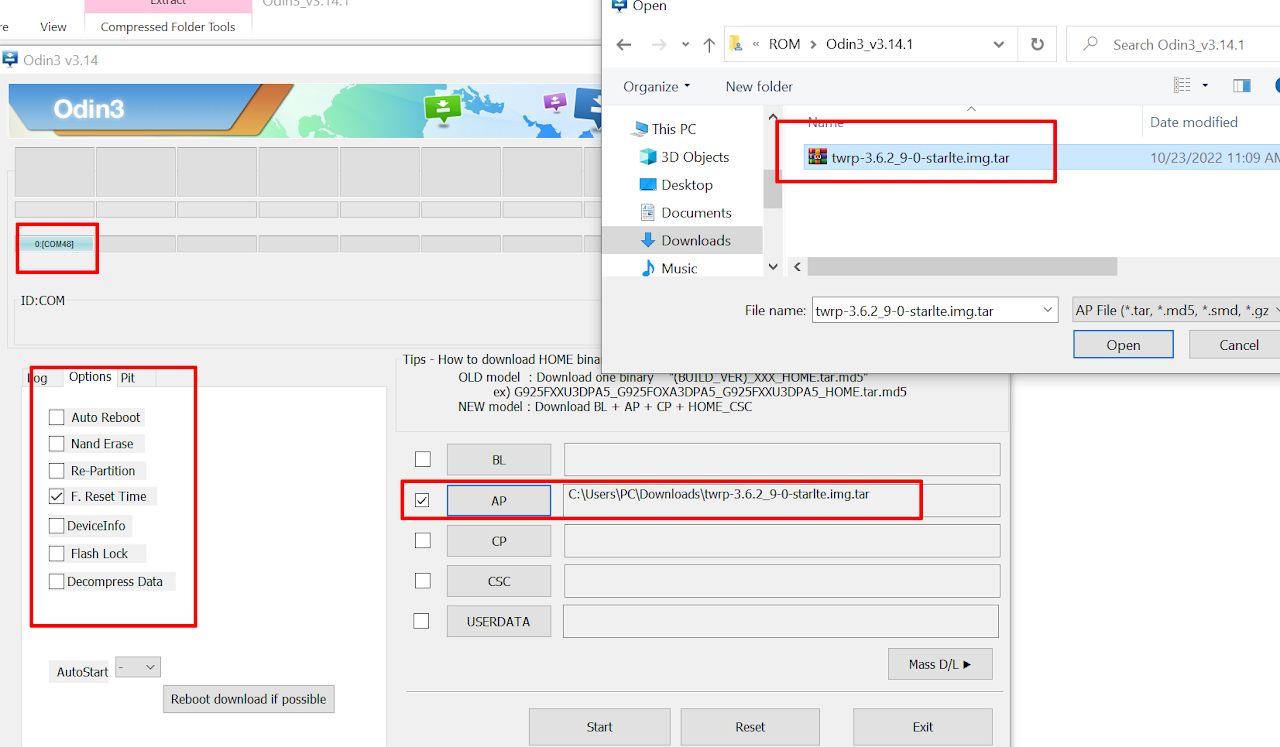Open the AutoStart dropdown
1280x747 pixels.
pos(138,667)
